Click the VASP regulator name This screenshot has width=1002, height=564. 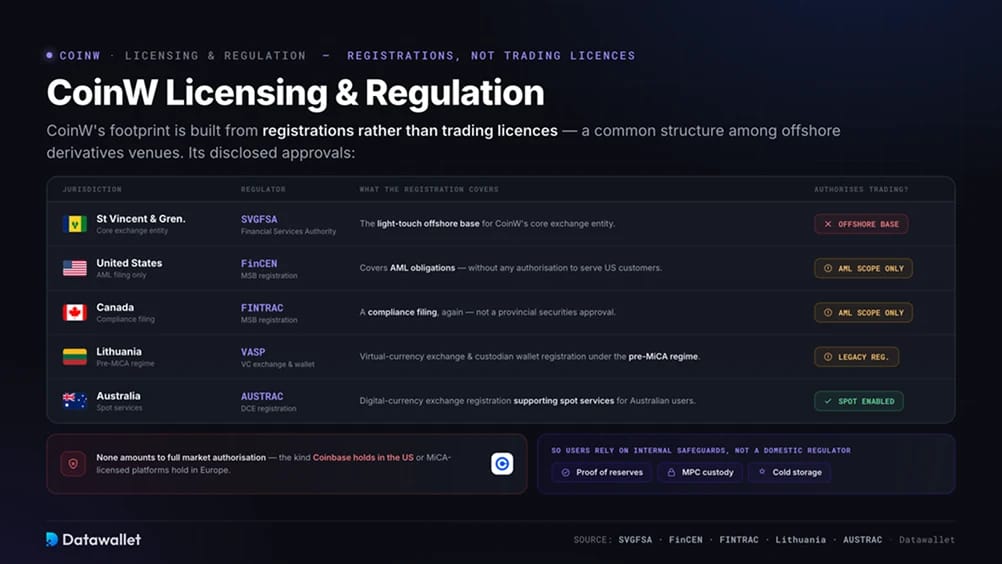(253, 352)
